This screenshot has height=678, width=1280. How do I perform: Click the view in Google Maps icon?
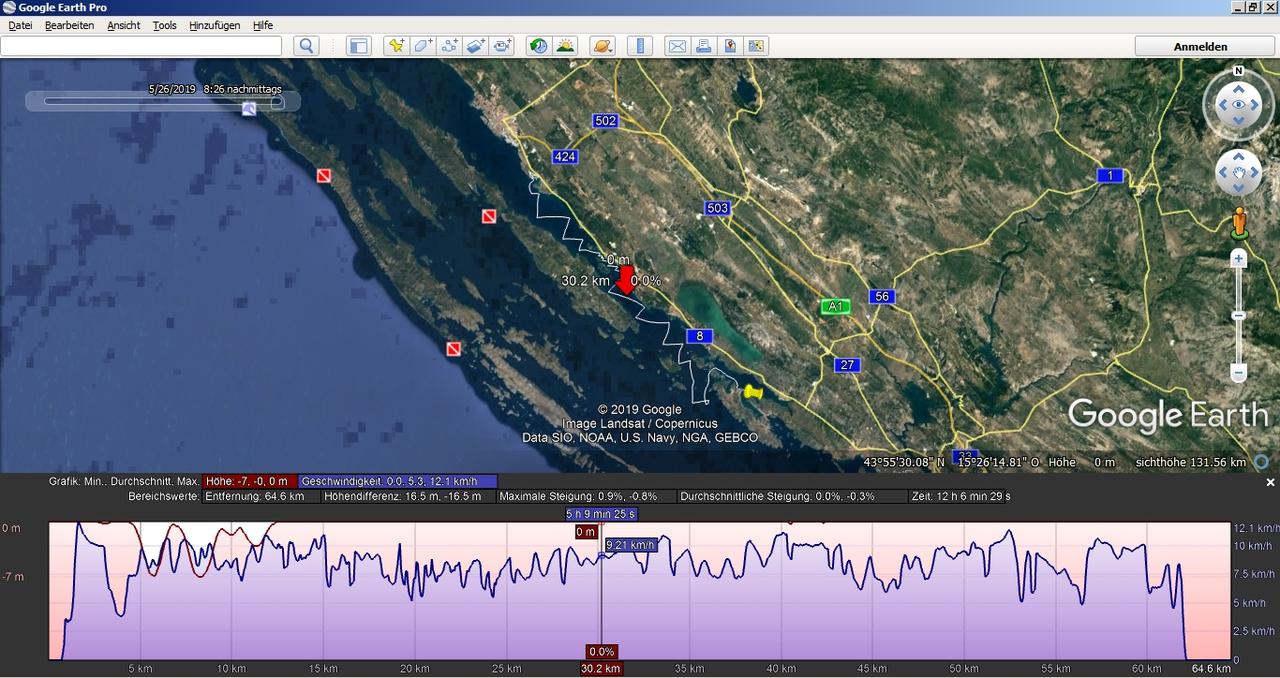tap(755, 46)
